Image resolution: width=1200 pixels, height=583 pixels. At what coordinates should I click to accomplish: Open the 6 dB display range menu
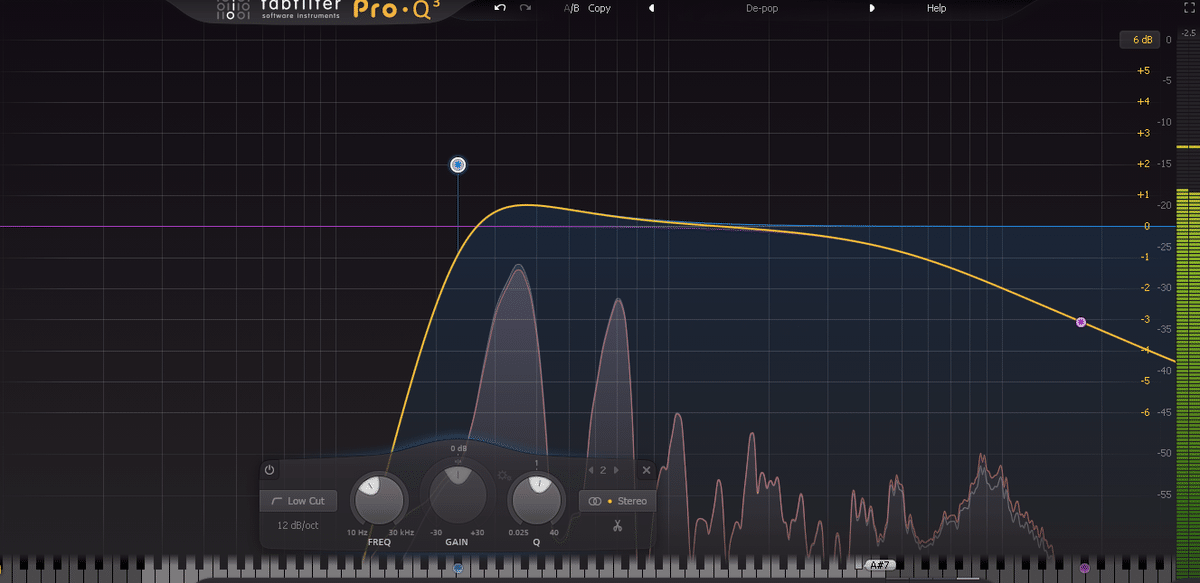tap(1140, 40)
